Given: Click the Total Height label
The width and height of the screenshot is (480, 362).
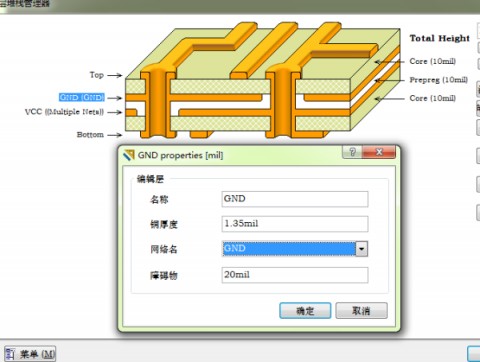Looking at the screenshot, I should point(440,38).
